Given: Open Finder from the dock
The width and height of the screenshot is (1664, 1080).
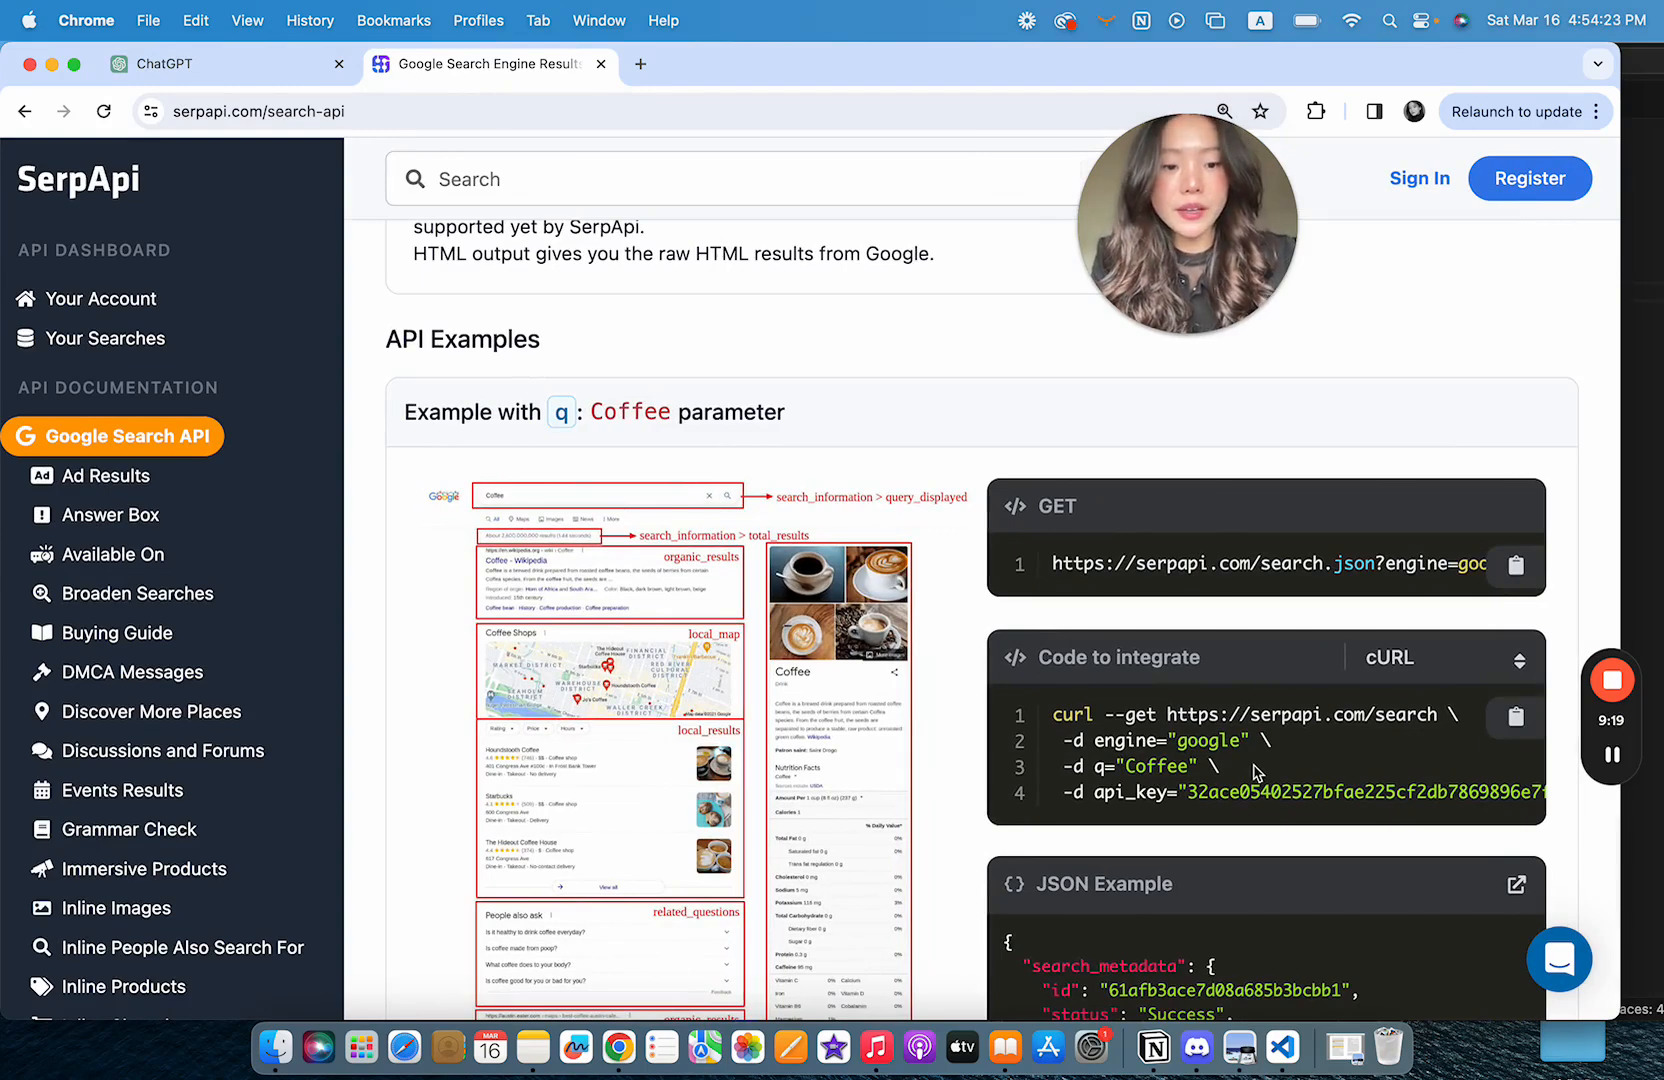Looking at the screenshot, I should (276, 1047).
